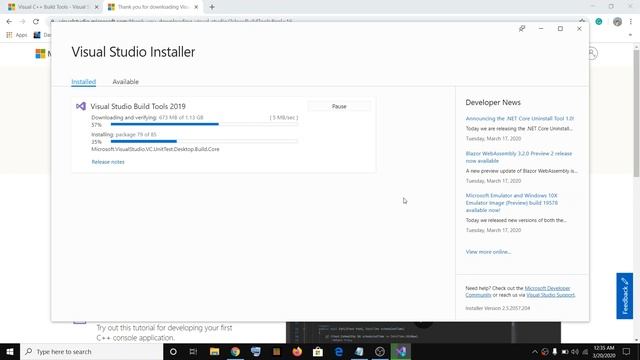Screen dimensions: 640x360
Task: Open File Explorer from the taskbar
Action: tap(214, 351)
